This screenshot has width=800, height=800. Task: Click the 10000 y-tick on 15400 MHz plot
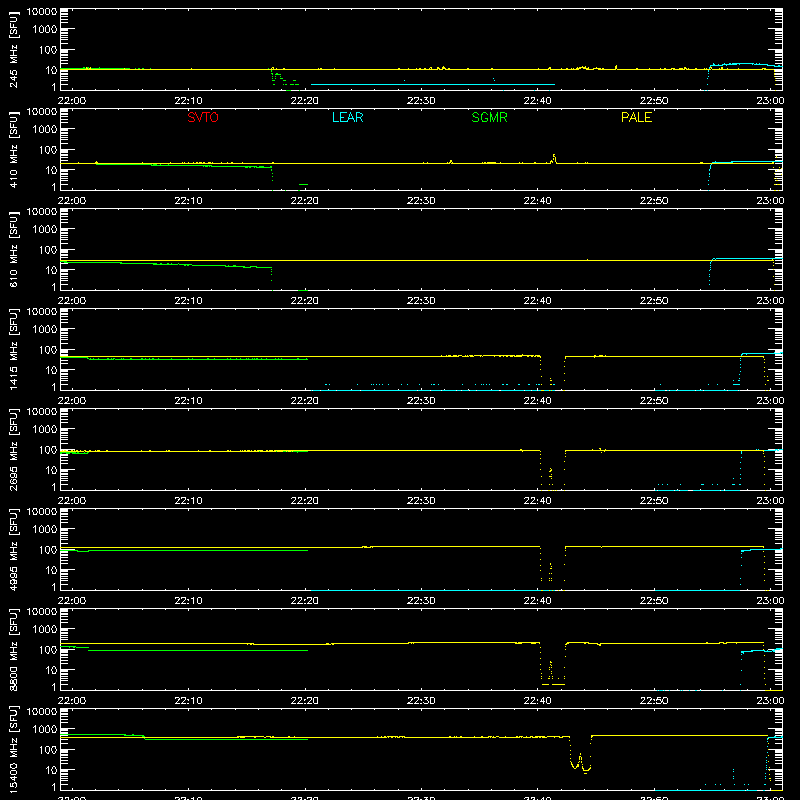42,712
